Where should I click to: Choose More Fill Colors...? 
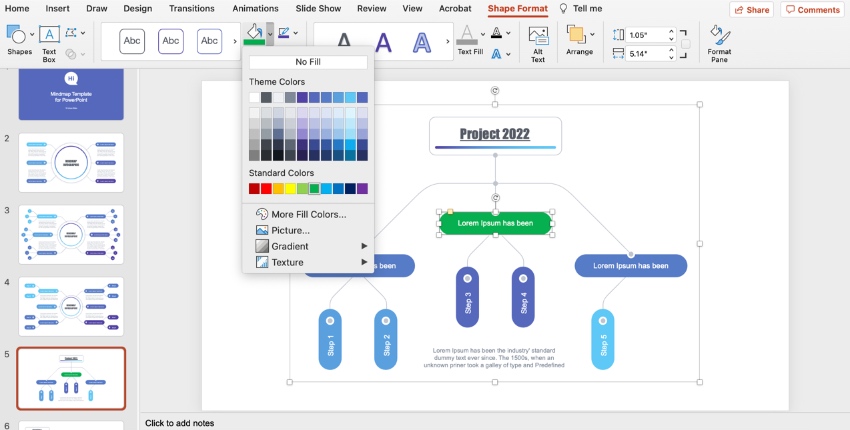(x=308, y=214)
